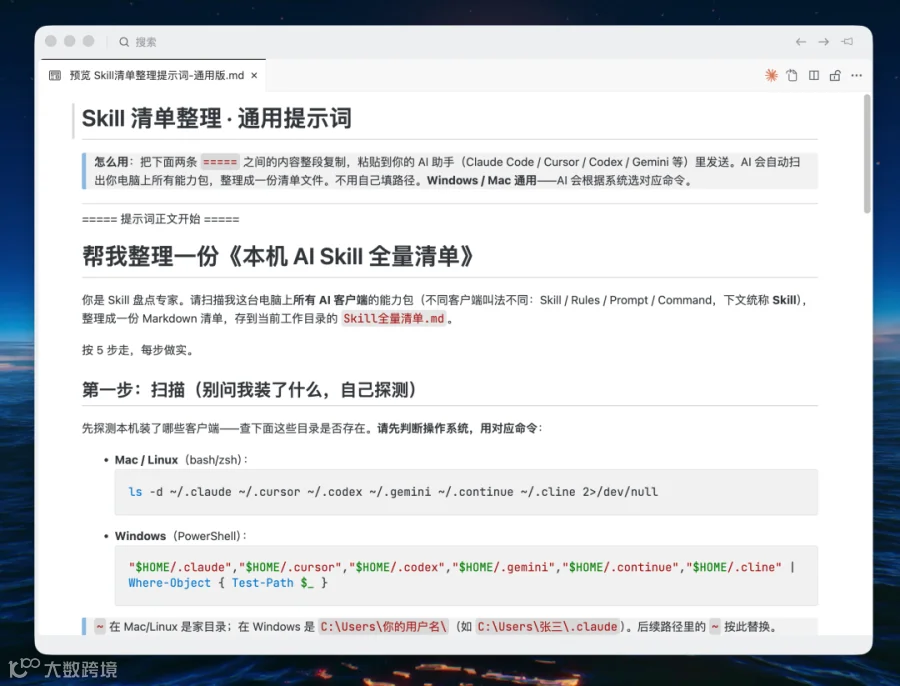Click the heading Skill 清单整理 · 通用提示词
The width and height of the screenshot is (900, 686).
click(216, 118)
